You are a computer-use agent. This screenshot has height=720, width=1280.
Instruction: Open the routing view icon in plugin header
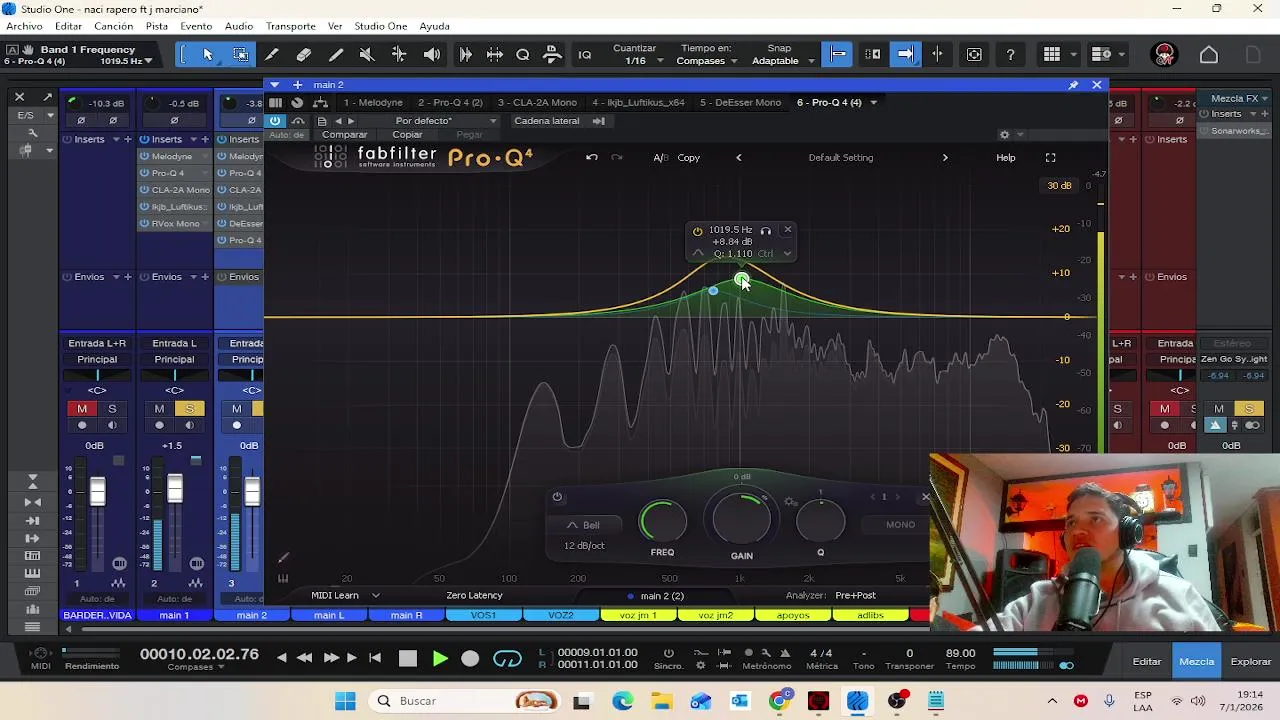[x=320, y=102]
